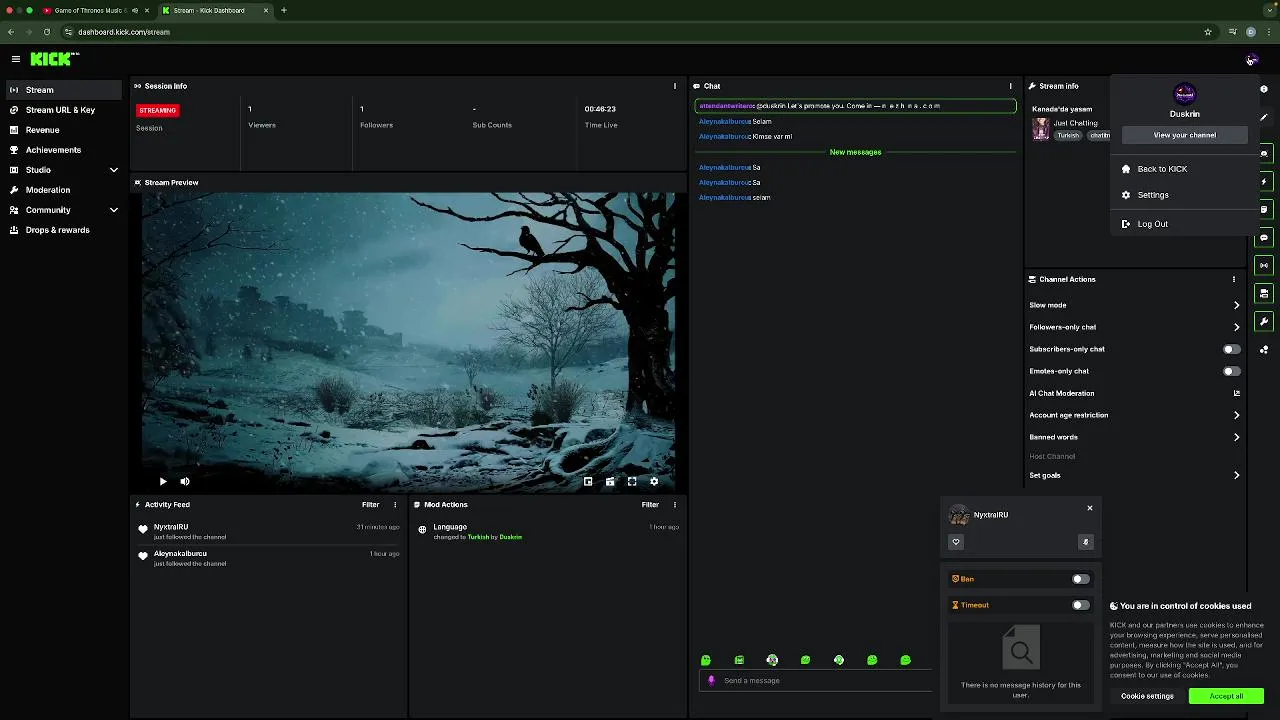The height and width of the screenshot is (720, 1280).
Task: Toggle theater mode on stream preview
Action: coord(610,482)
